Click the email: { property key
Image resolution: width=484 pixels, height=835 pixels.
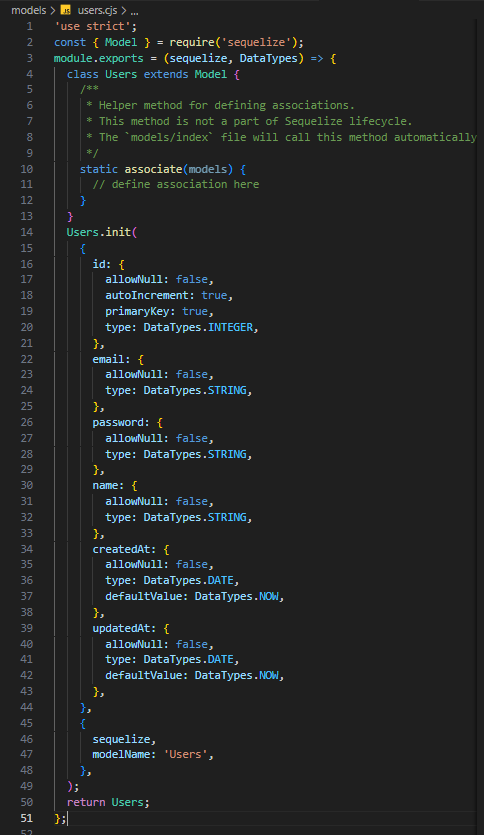coord(118,359)
